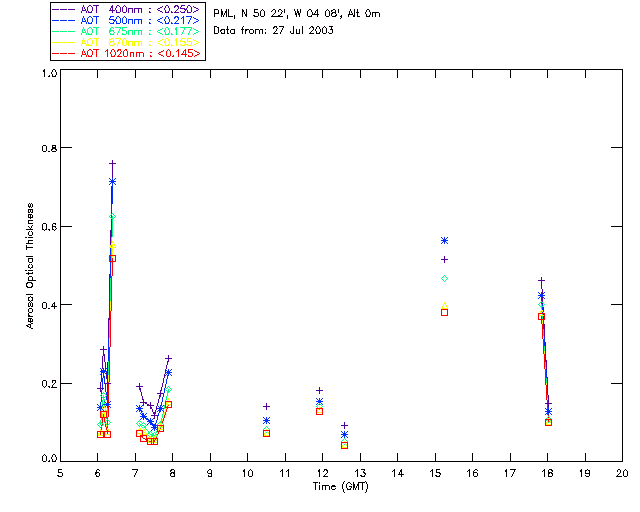Click the purple plus marker at 10.5 GMT
The width and height of the screenshot is (640, 512).
coord(267,406)
